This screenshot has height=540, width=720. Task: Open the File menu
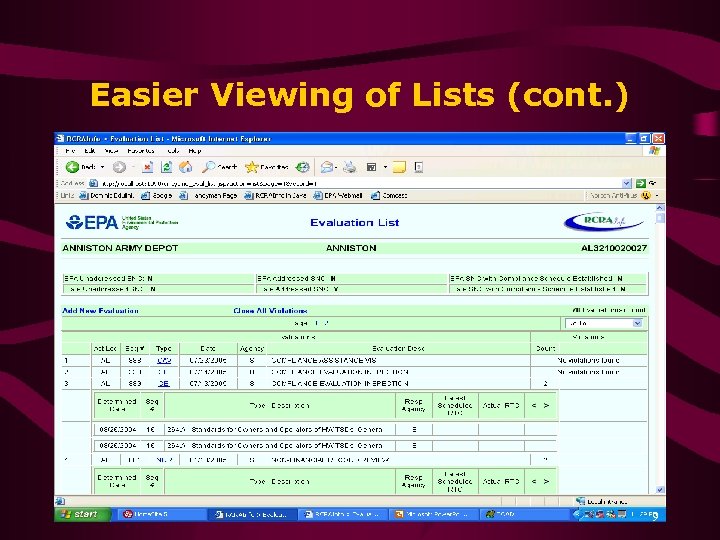pyautogui.click(x=70, y=151)
